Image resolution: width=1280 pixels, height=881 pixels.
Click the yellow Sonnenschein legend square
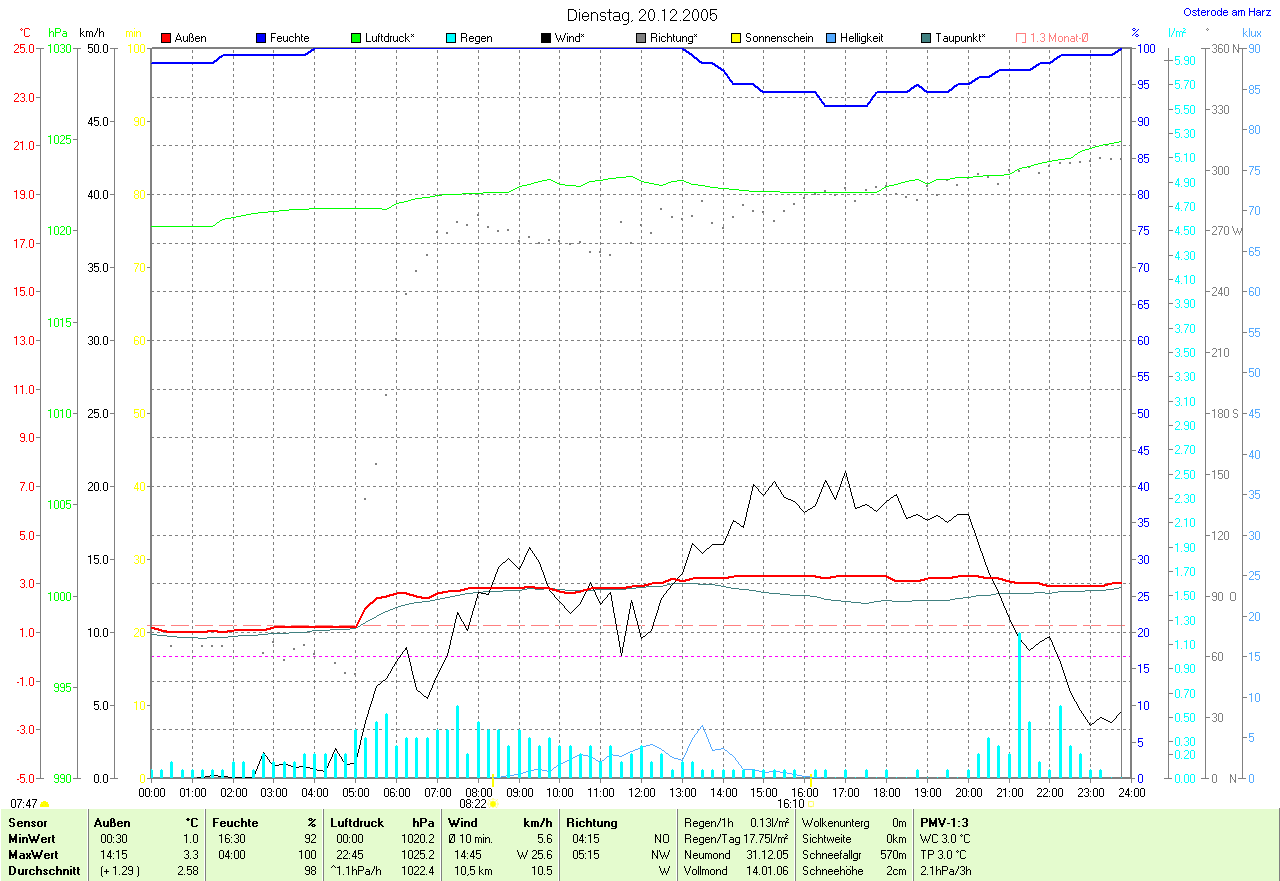point(736,38)
